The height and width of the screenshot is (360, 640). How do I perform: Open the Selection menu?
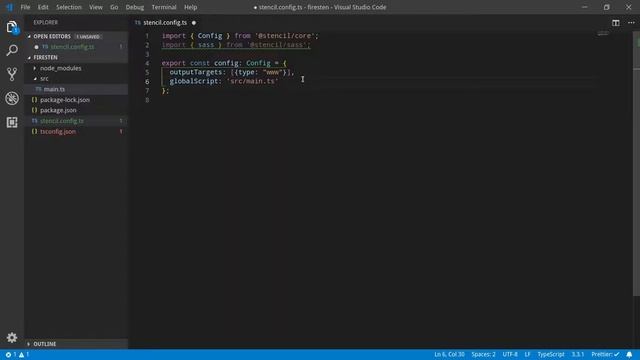[x=69, y=7]
